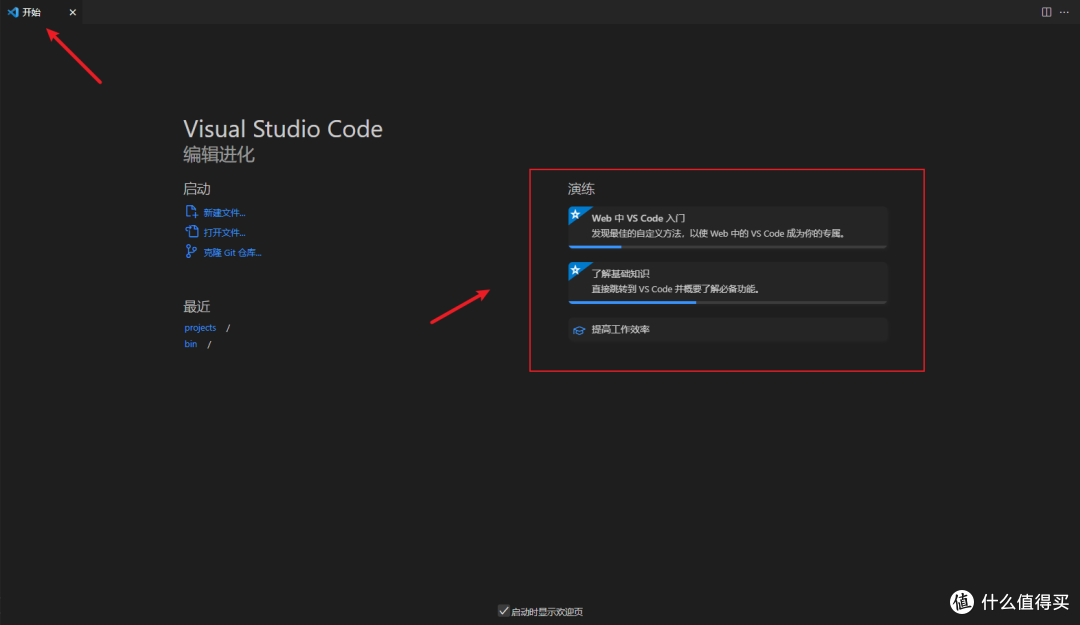Create a new file via 新建文件 link
This screenshot has height=625, width=1080.
point(222,211)
